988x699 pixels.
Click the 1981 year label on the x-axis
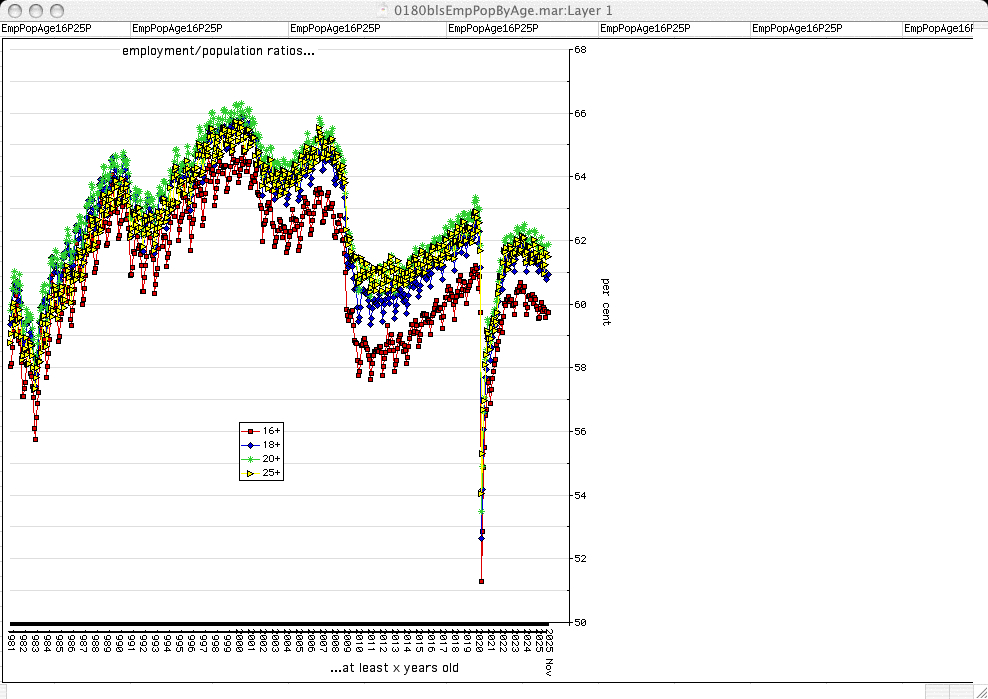tap(11, 640)
